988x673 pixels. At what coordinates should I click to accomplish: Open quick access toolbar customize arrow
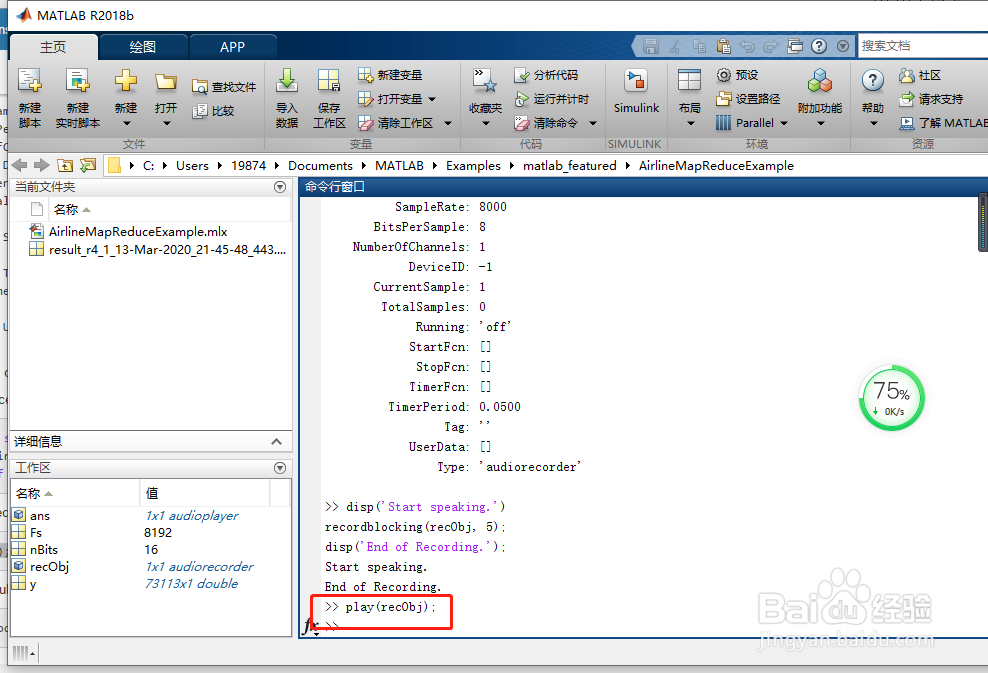click(x=843, y=46)
